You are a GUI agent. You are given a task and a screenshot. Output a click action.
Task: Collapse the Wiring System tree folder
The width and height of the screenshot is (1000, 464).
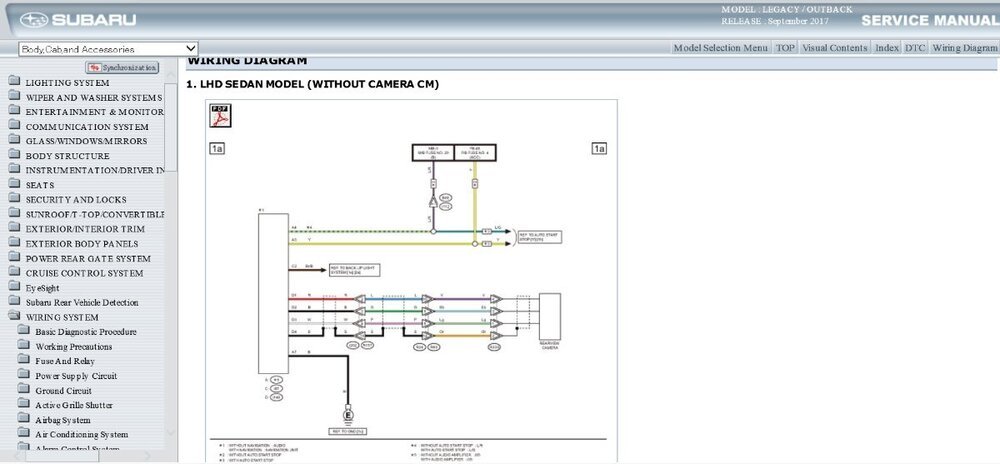click(x=13, y=317)
